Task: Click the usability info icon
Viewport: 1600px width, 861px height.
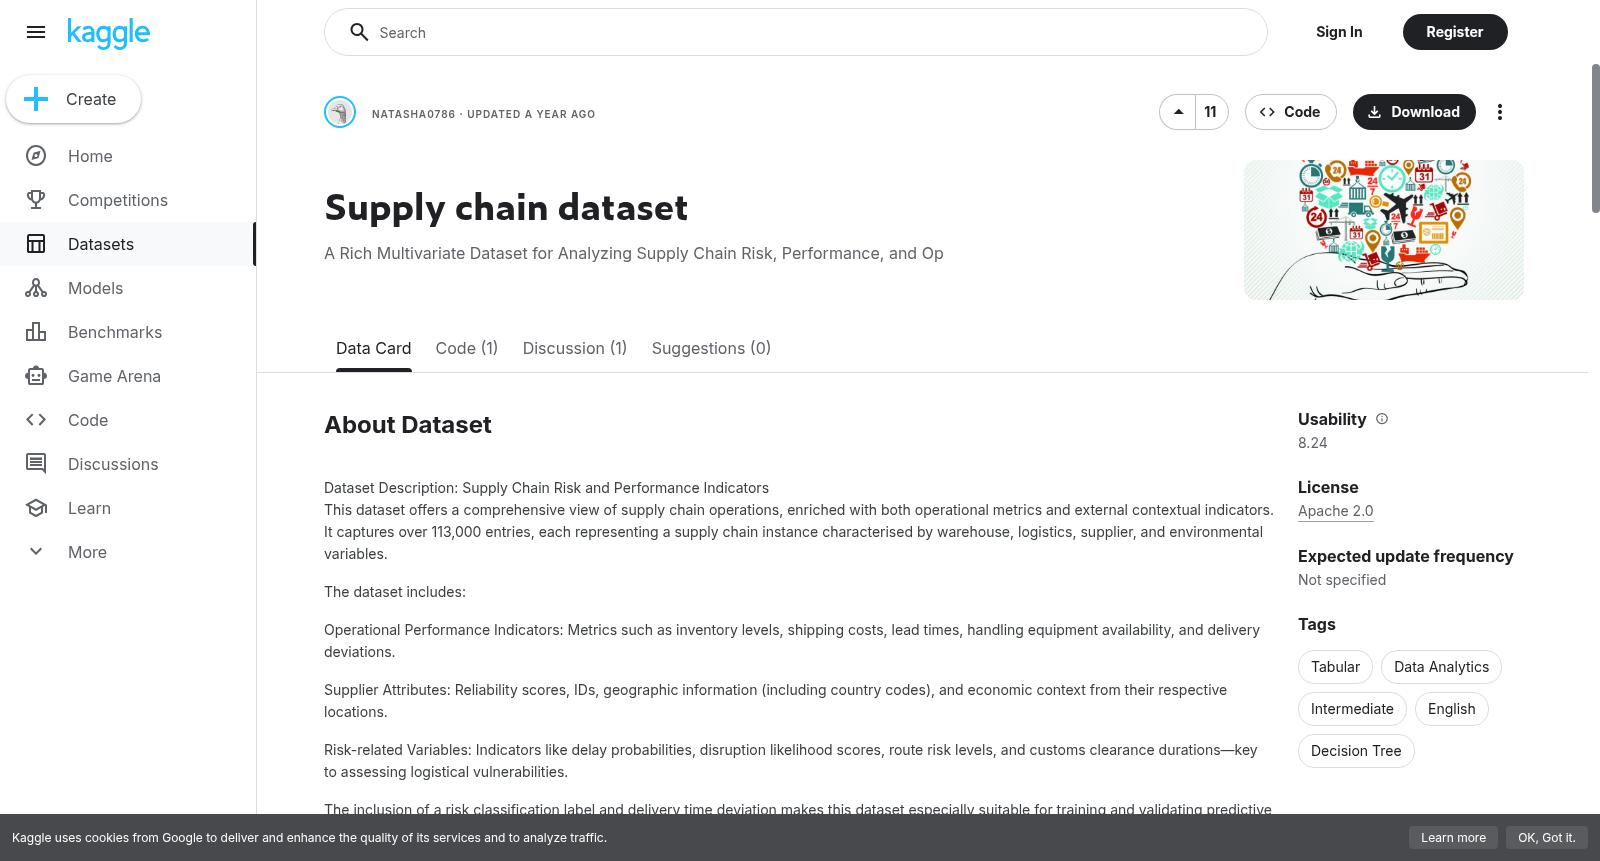Action: [1382, 419]
